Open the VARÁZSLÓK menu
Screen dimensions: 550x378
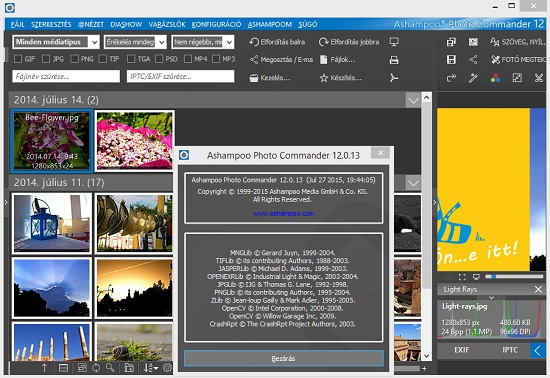click(167, 24)
